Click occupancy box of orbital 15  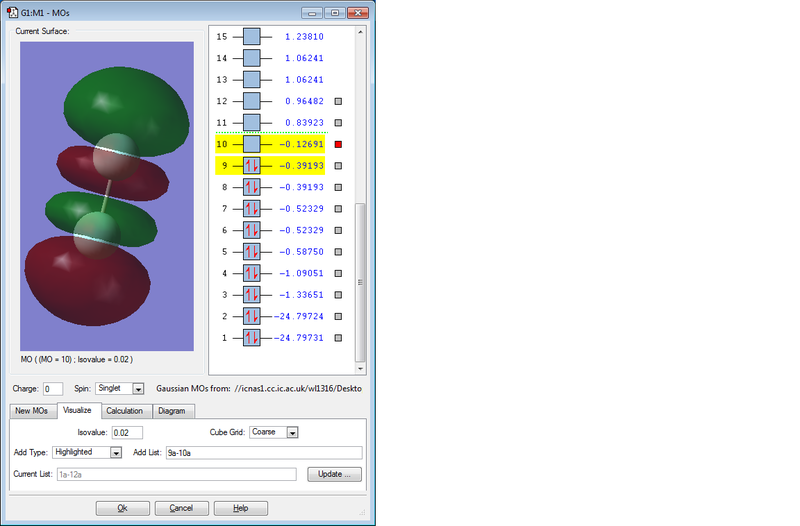click(x=252, y=37)
